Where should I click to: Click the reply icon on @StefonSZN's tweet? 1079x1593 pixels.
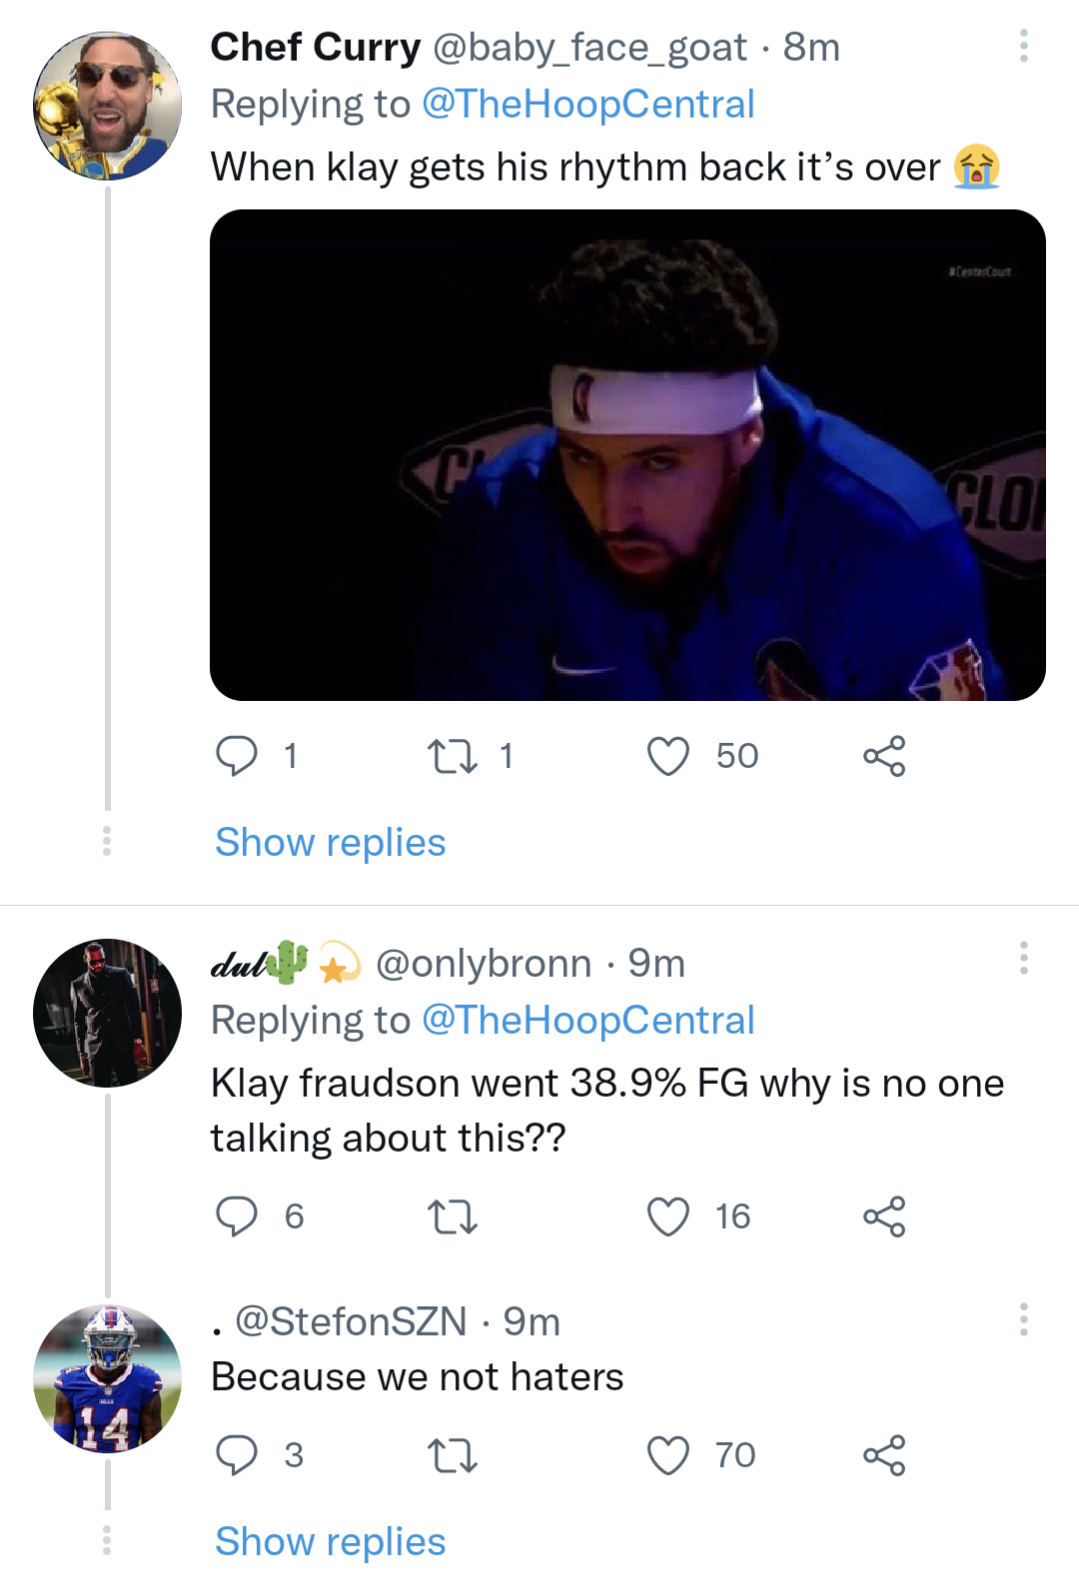(238, 1455)
